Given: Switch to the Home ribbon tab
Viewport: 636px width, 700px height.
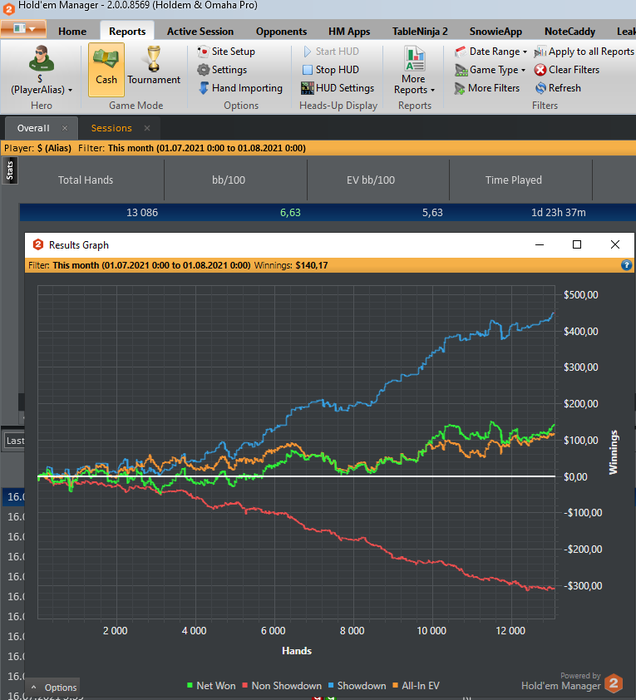Looking at the screenshot, I should pos(72,31).
